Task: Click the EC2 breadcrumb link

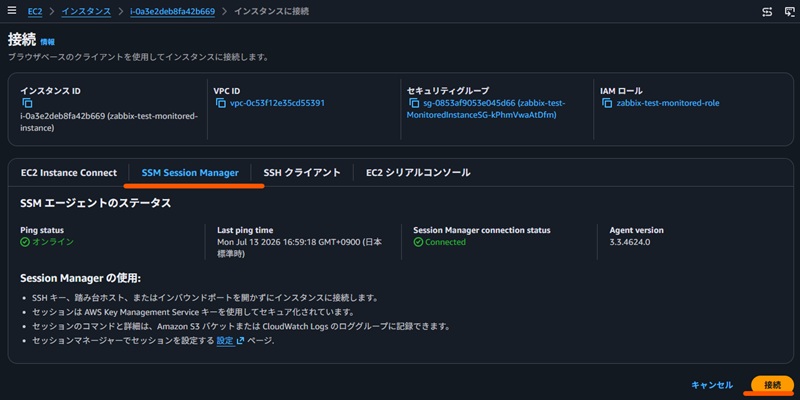Action: click(x=35, y=11)
